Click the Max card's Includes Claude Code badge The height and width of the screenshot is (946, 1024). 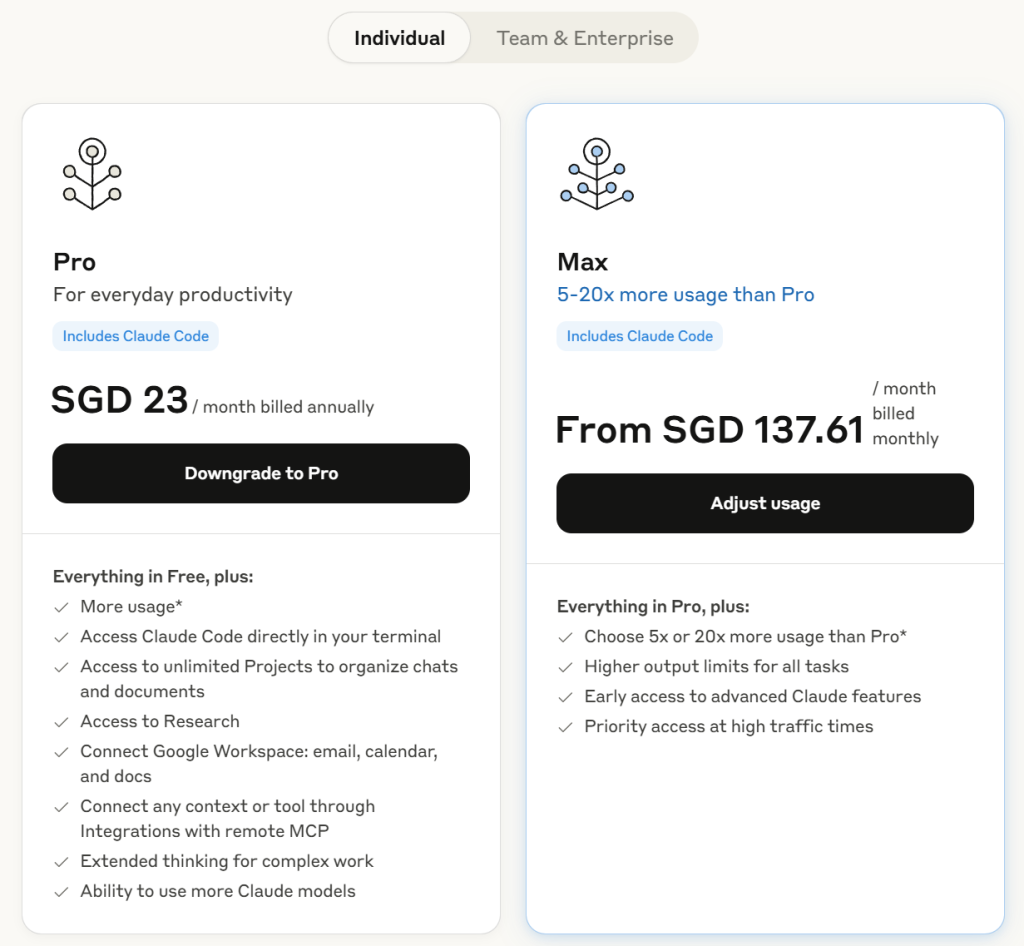640,336
